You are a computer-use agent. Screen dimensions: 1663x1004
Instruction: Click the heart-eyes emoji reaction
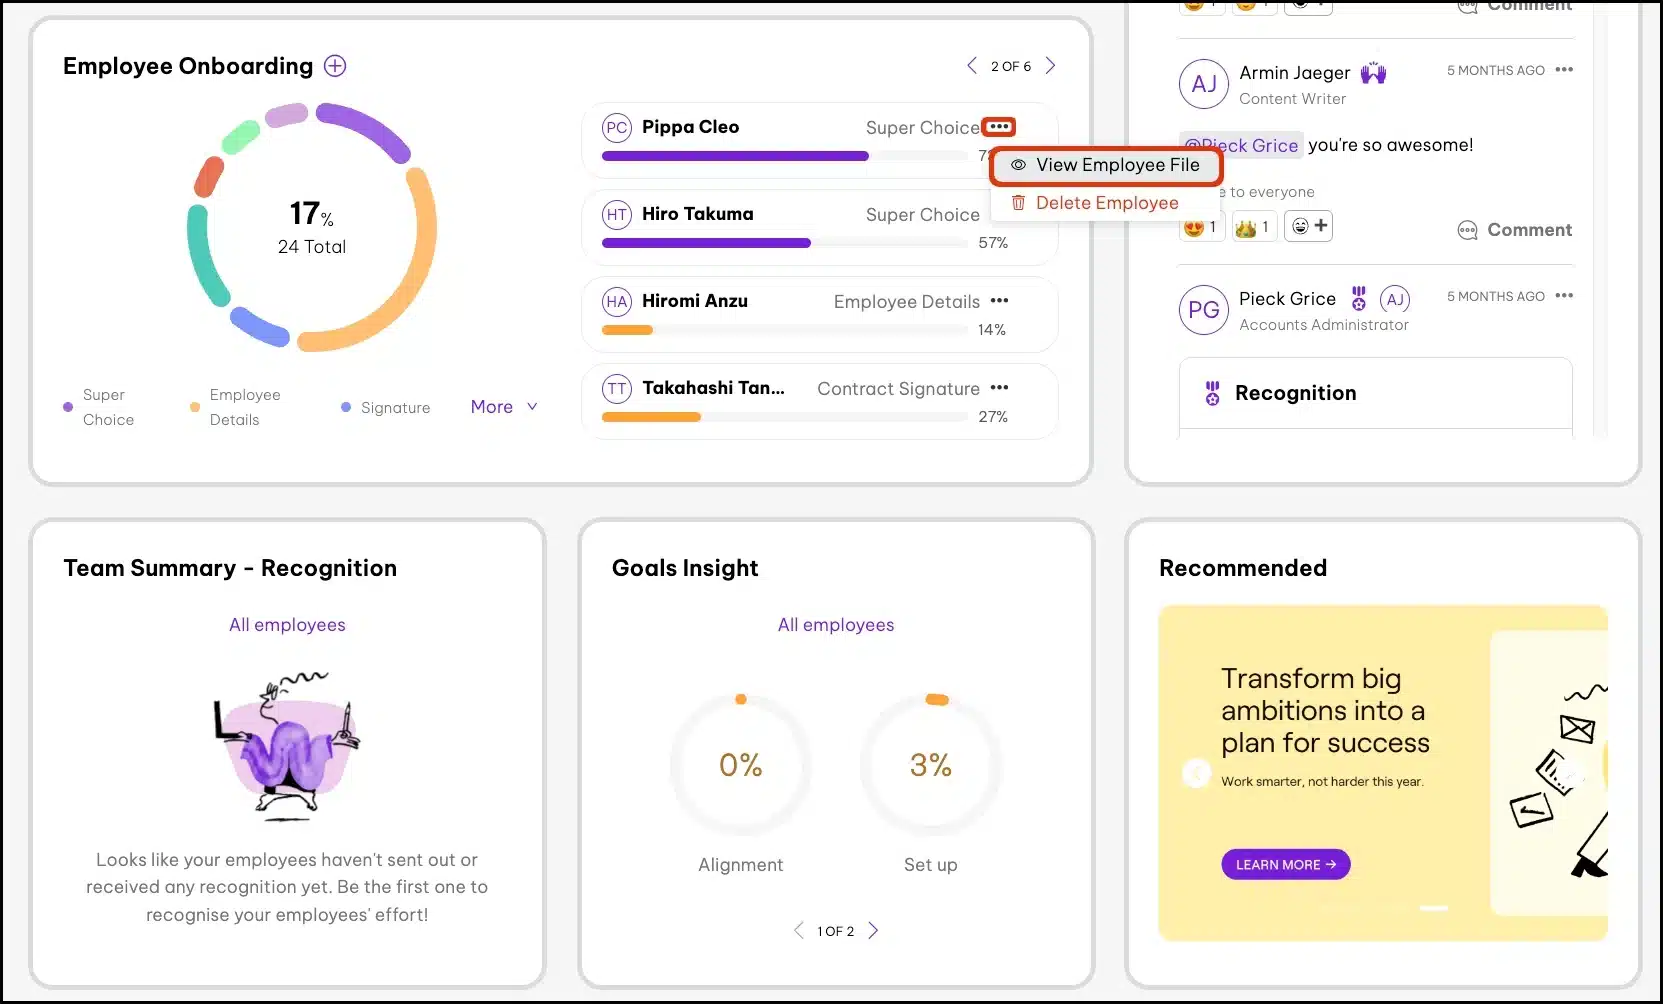click(1196, 226)
